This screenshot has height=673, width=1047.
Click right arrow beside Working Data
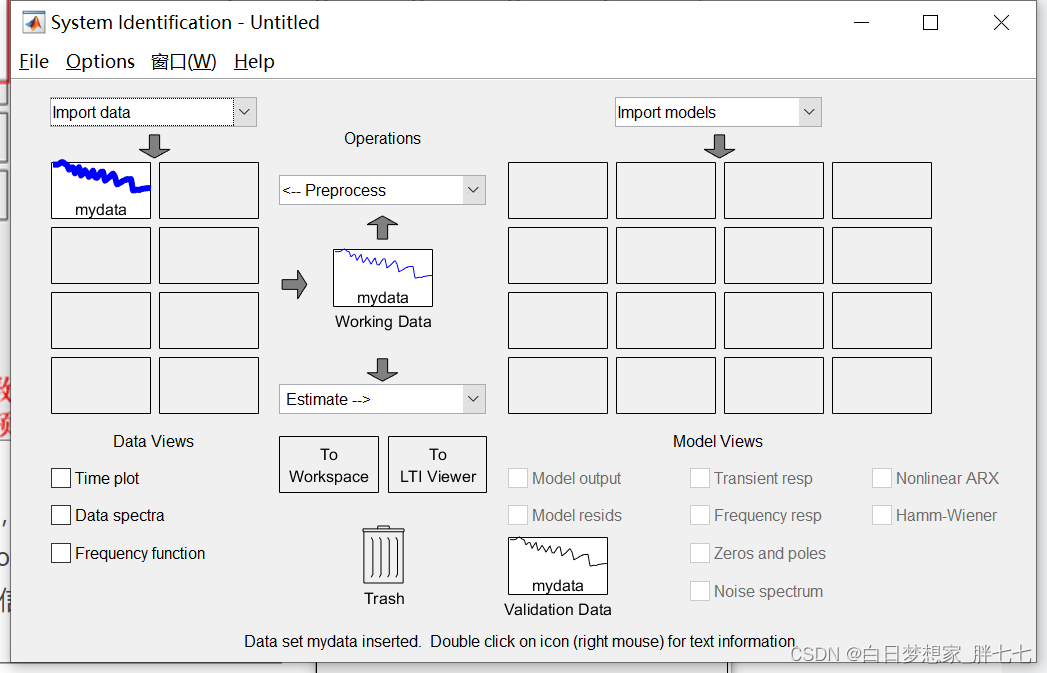(294, 284)
